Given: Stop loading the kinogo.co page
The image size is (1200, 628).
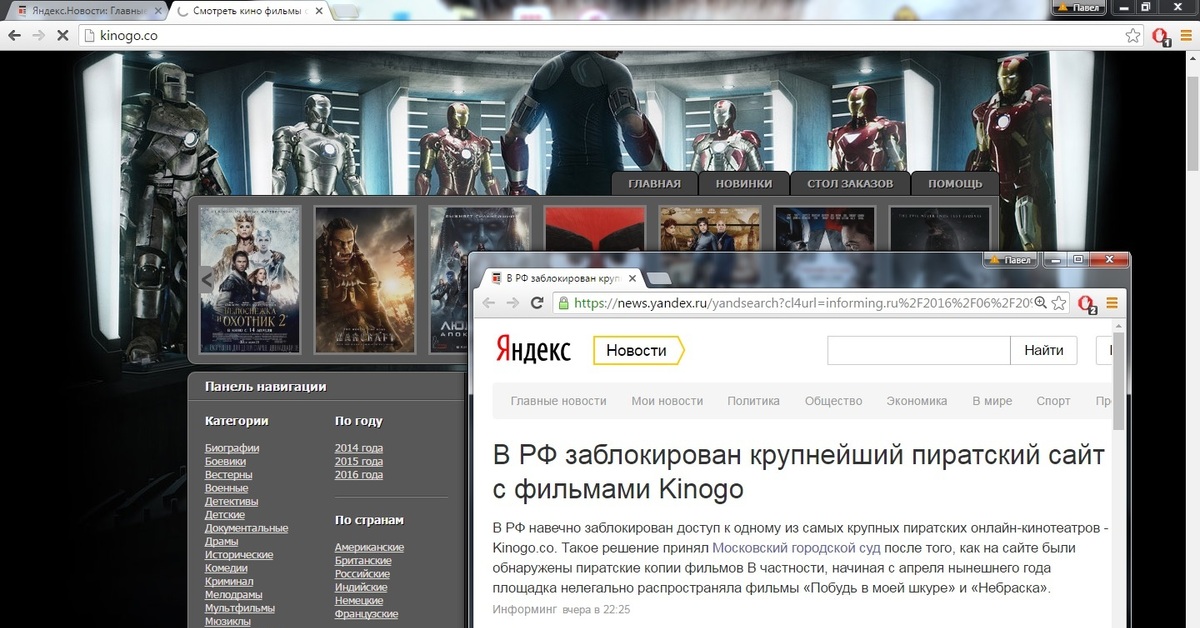Looking at the screenshot, I should pos(62,35).
